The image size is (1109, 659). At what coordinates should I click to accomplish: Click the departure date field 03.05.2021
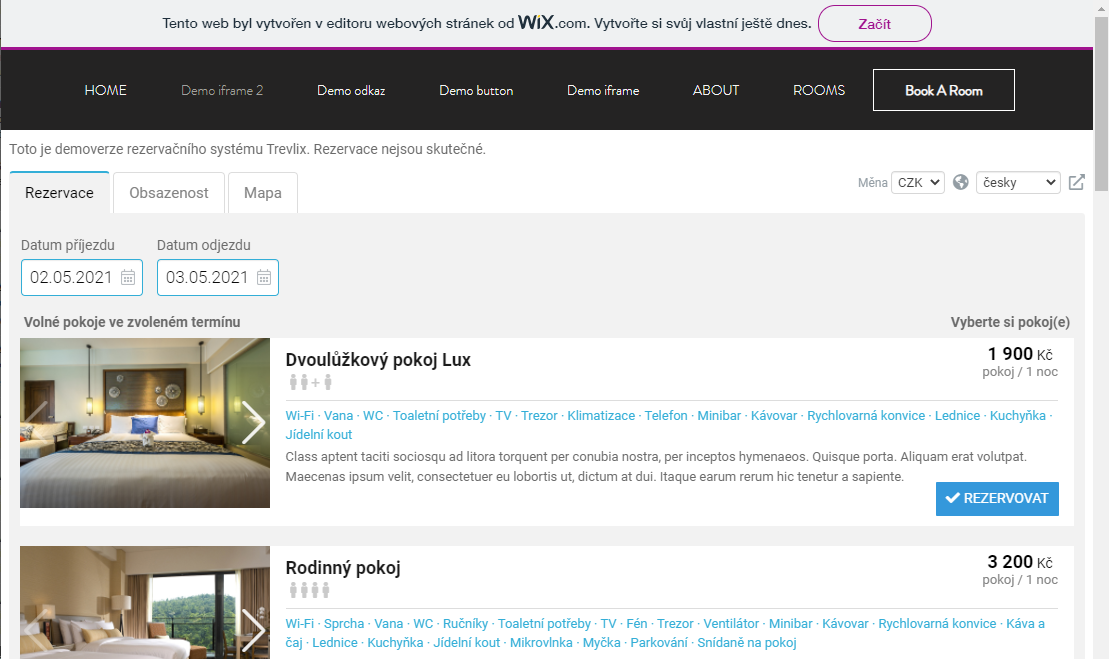[x=218, y=277]
